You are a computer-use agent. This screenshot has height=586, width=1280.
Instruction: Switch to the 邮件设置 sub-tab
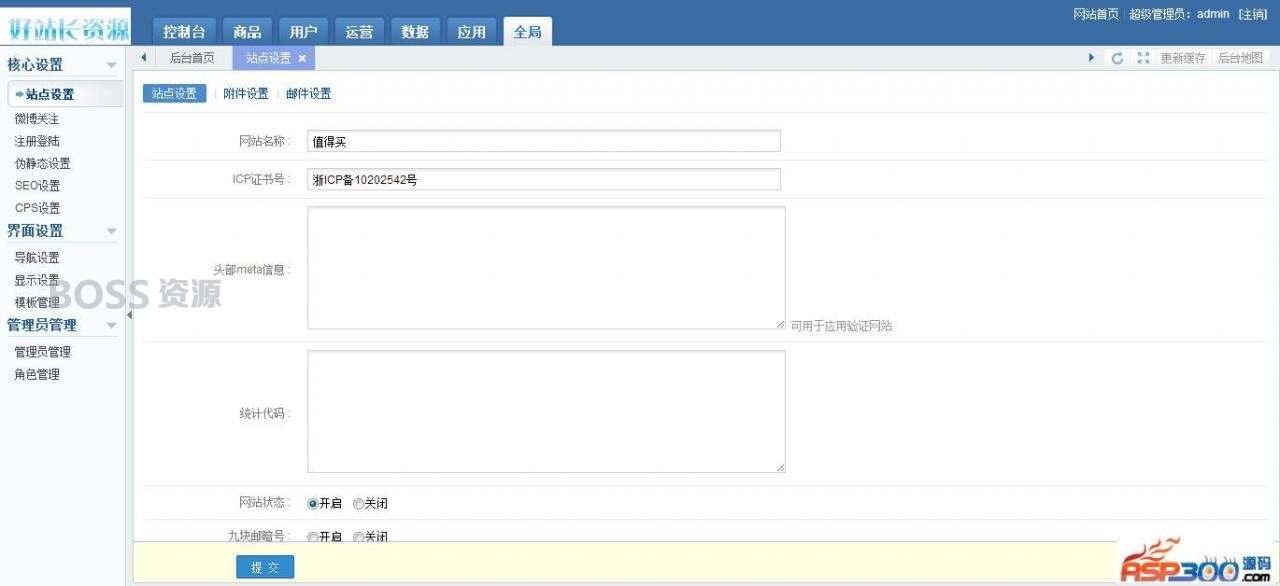coord(308,94)
